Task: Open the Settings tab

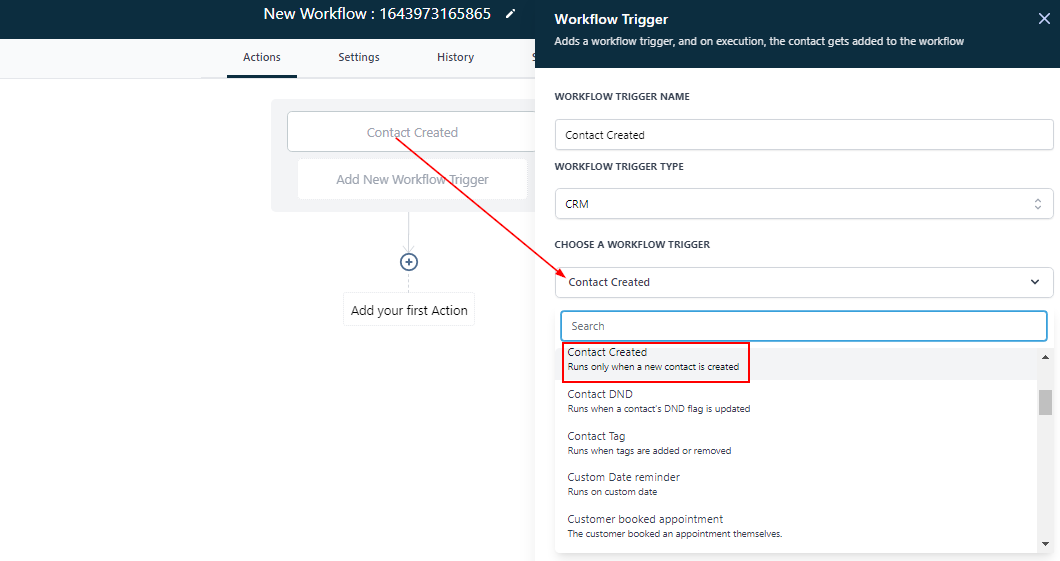Action: 358,57
